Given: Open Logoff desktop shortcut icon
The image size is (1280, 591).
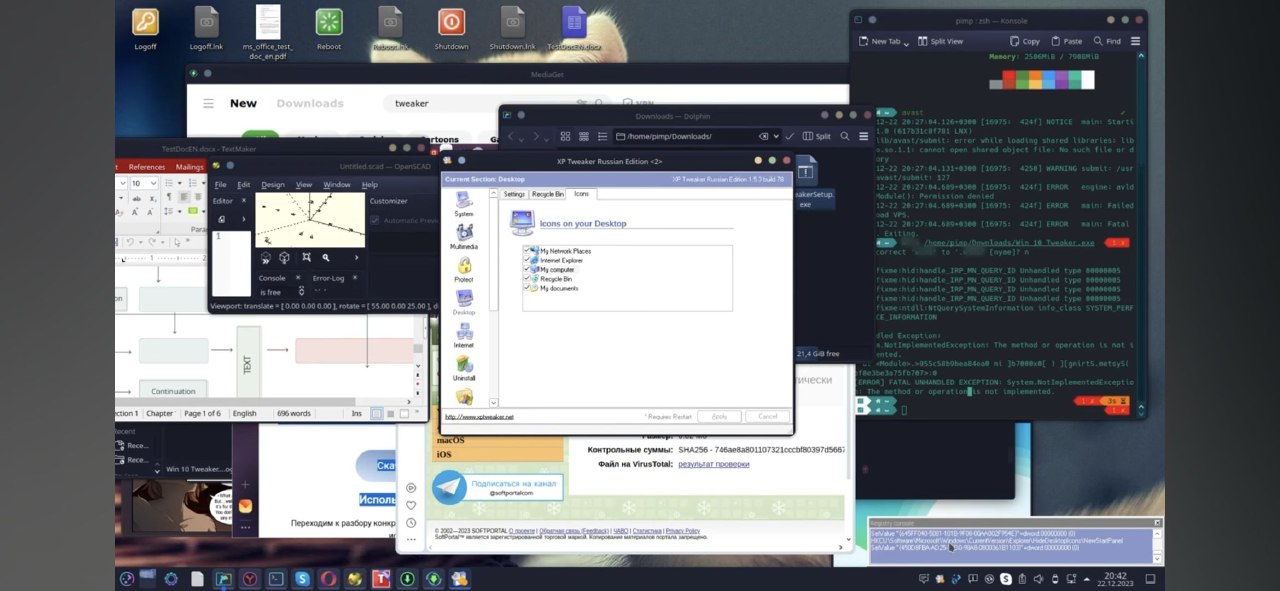Looking at the screenshot, I should (x=145, y=29).
